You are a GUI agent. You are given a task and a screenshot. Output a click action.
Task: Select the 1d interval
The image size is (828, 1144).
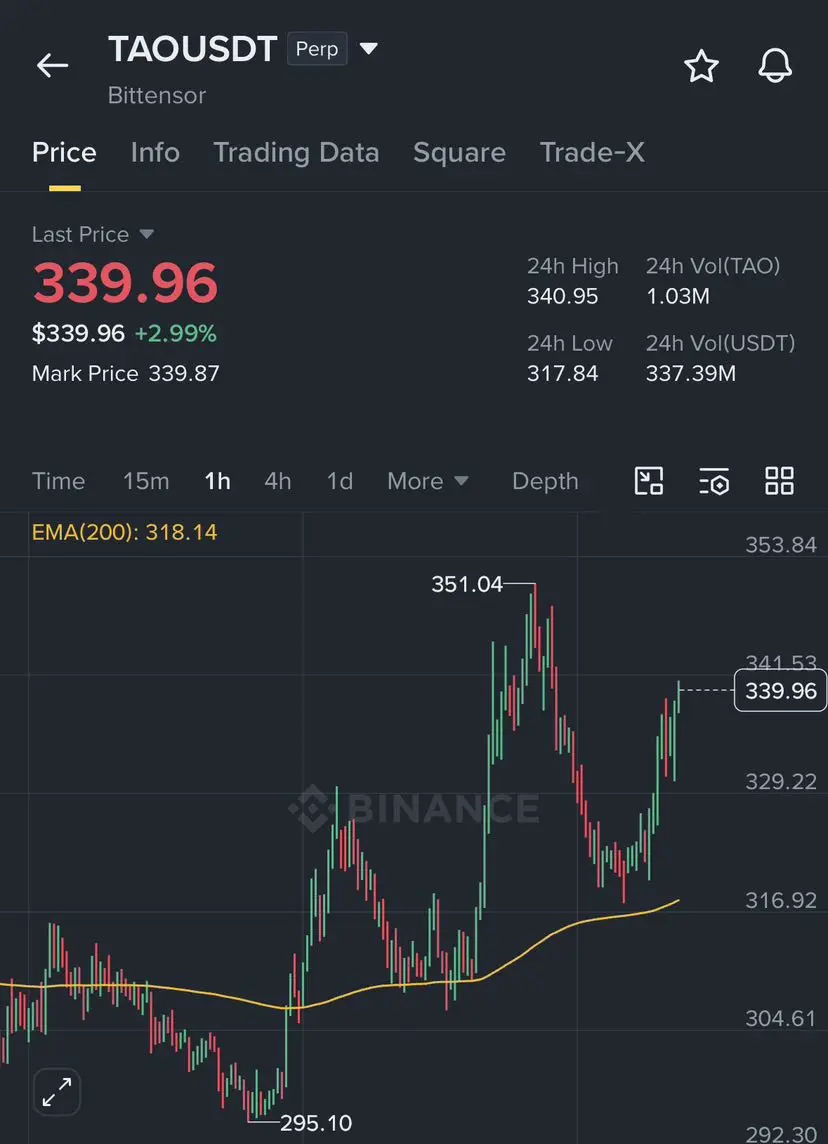tap(340, 482)
